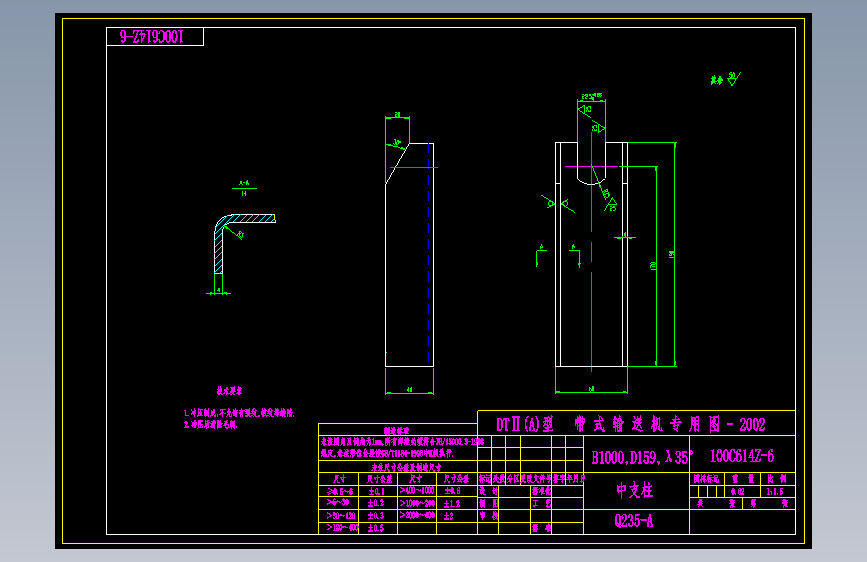Image resolution: width=867 pixels, height=562 pixels.
Task: Click the "±0.2" tolerance cell
Action: pyautogui.click(x=377, y=503)
